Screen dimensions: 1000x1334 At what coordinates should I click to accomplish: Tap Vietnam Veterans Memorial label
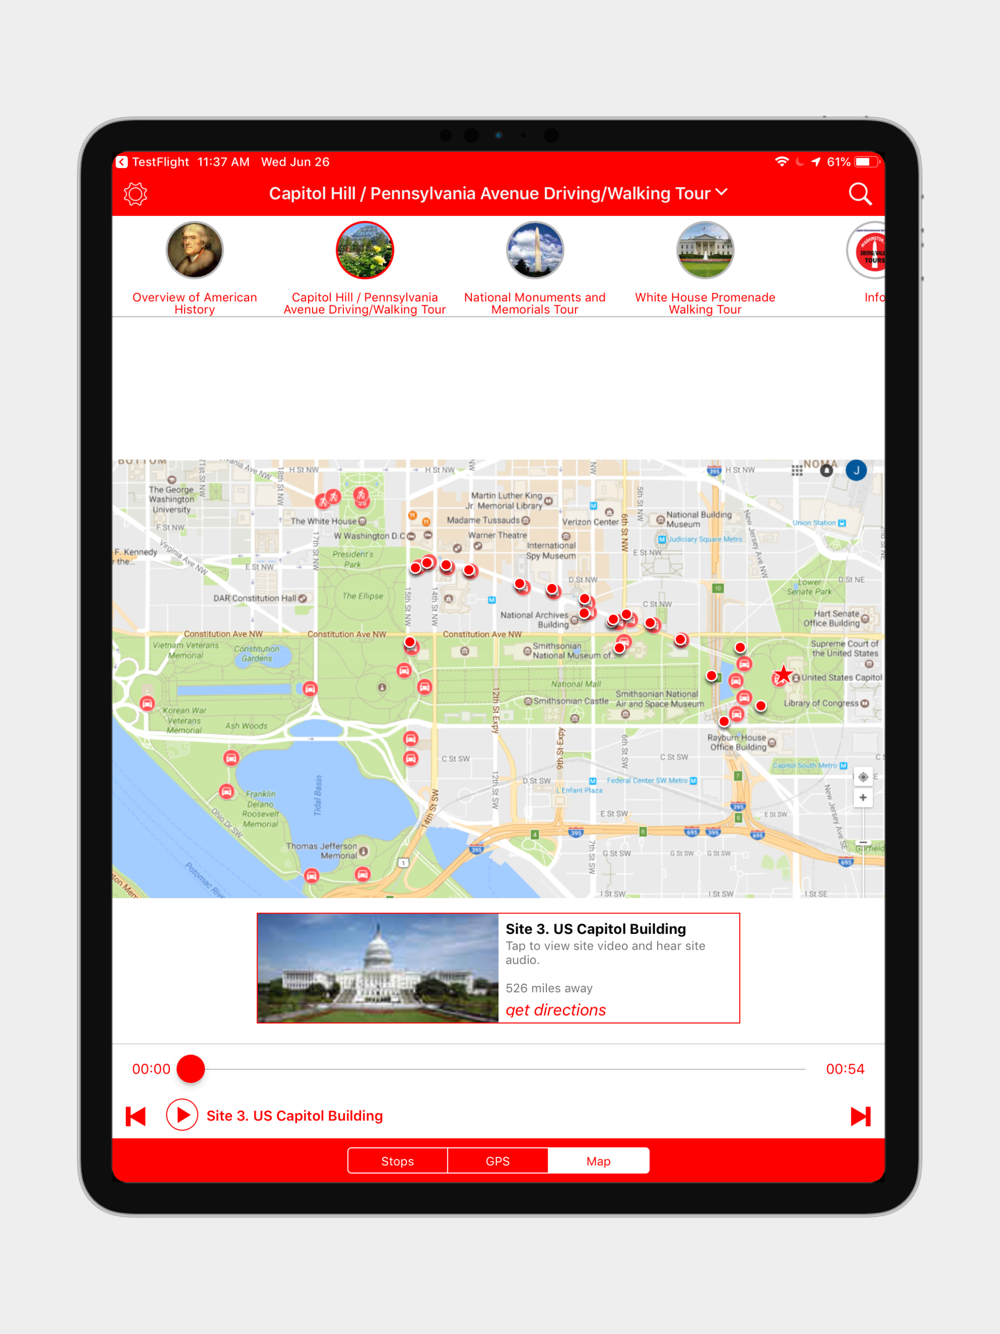[186, 650]
